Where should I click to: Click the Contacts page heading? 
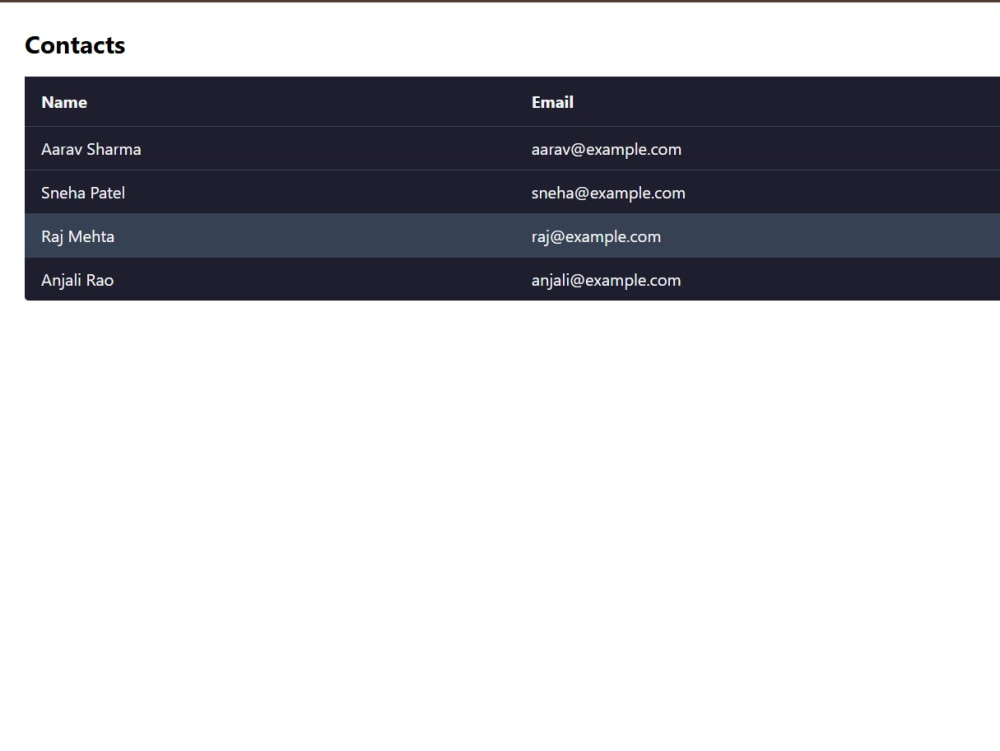point(75,45)
